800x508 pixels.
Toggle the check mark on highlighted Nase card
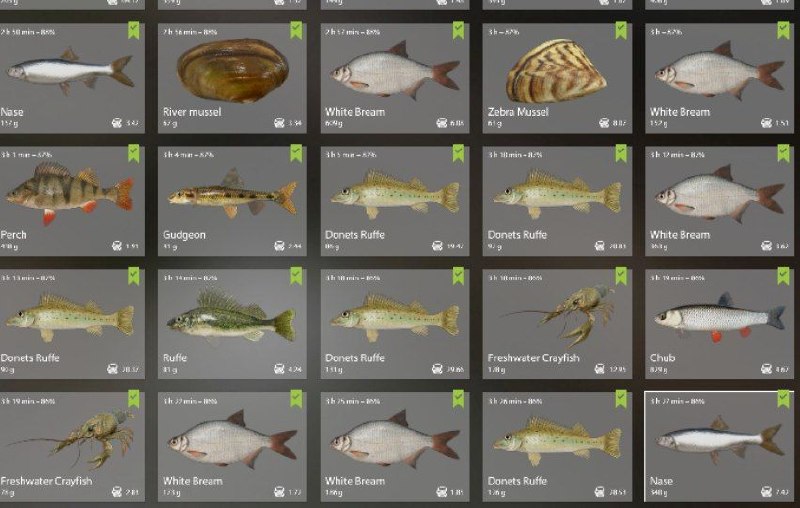click(x=783, y=399)
